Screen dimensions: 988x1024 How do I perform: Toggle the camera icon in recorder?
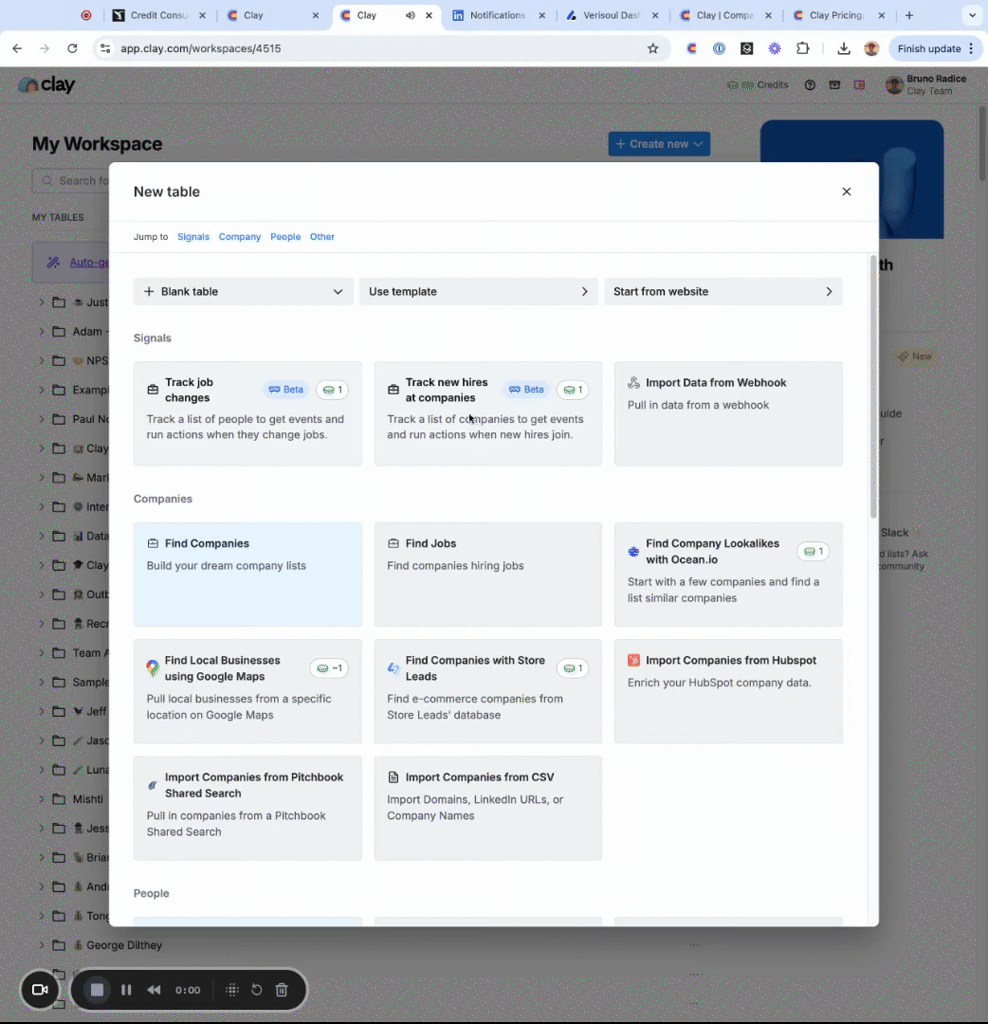(x=40, y=990)
